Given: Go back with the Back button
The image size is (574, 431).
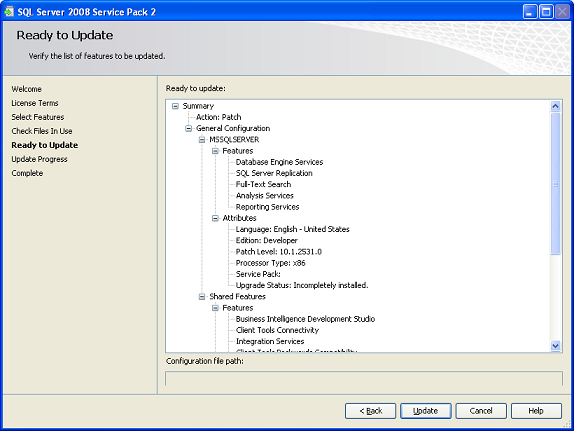Looking at the screenshot, I should point(370,411).
